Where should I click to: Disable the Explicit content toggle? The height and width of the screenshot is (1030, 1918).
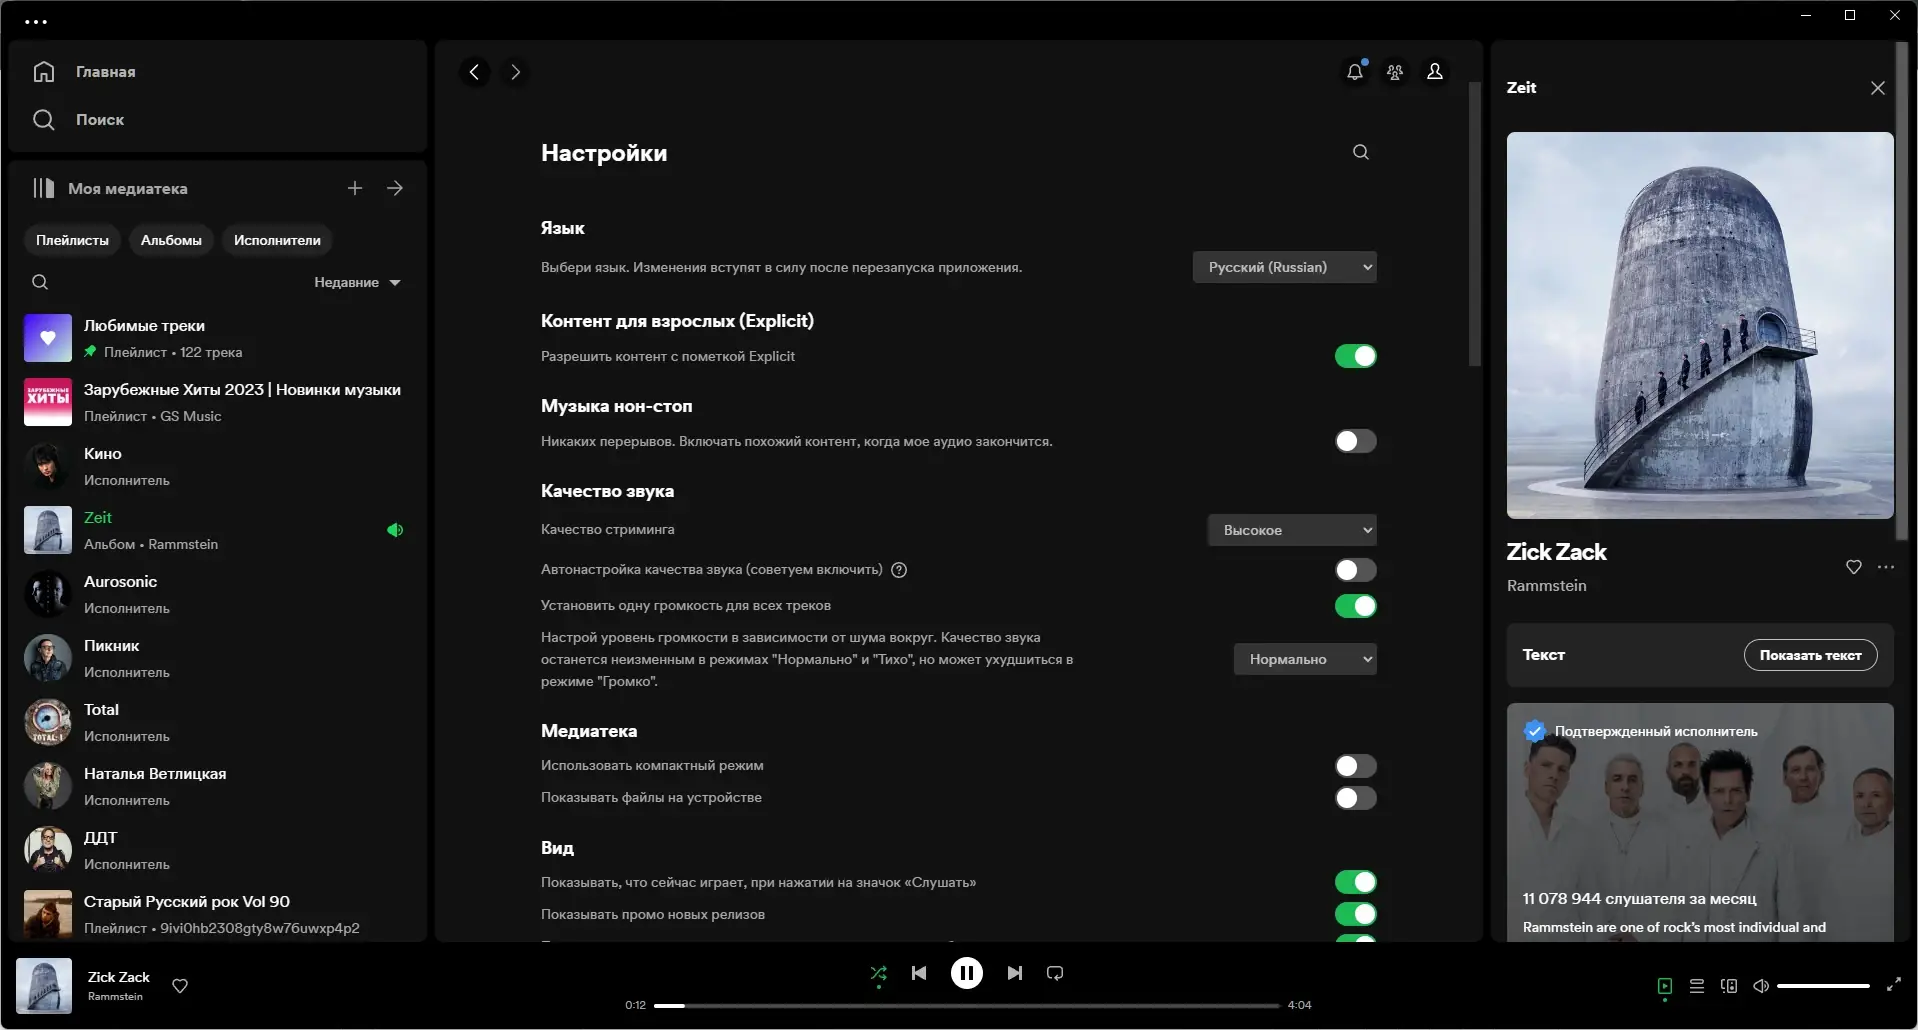1356,356
